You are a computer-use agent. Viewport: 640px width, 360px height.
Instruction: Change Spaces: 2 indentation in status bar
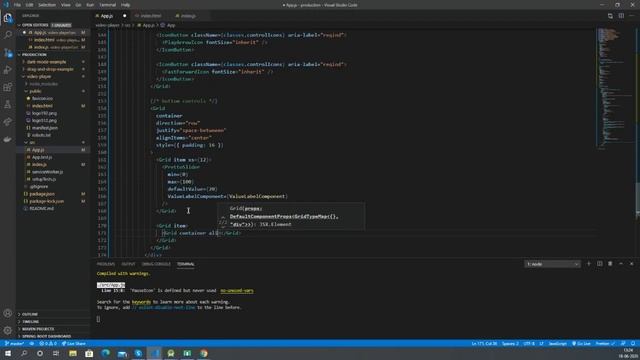point(510,344)
